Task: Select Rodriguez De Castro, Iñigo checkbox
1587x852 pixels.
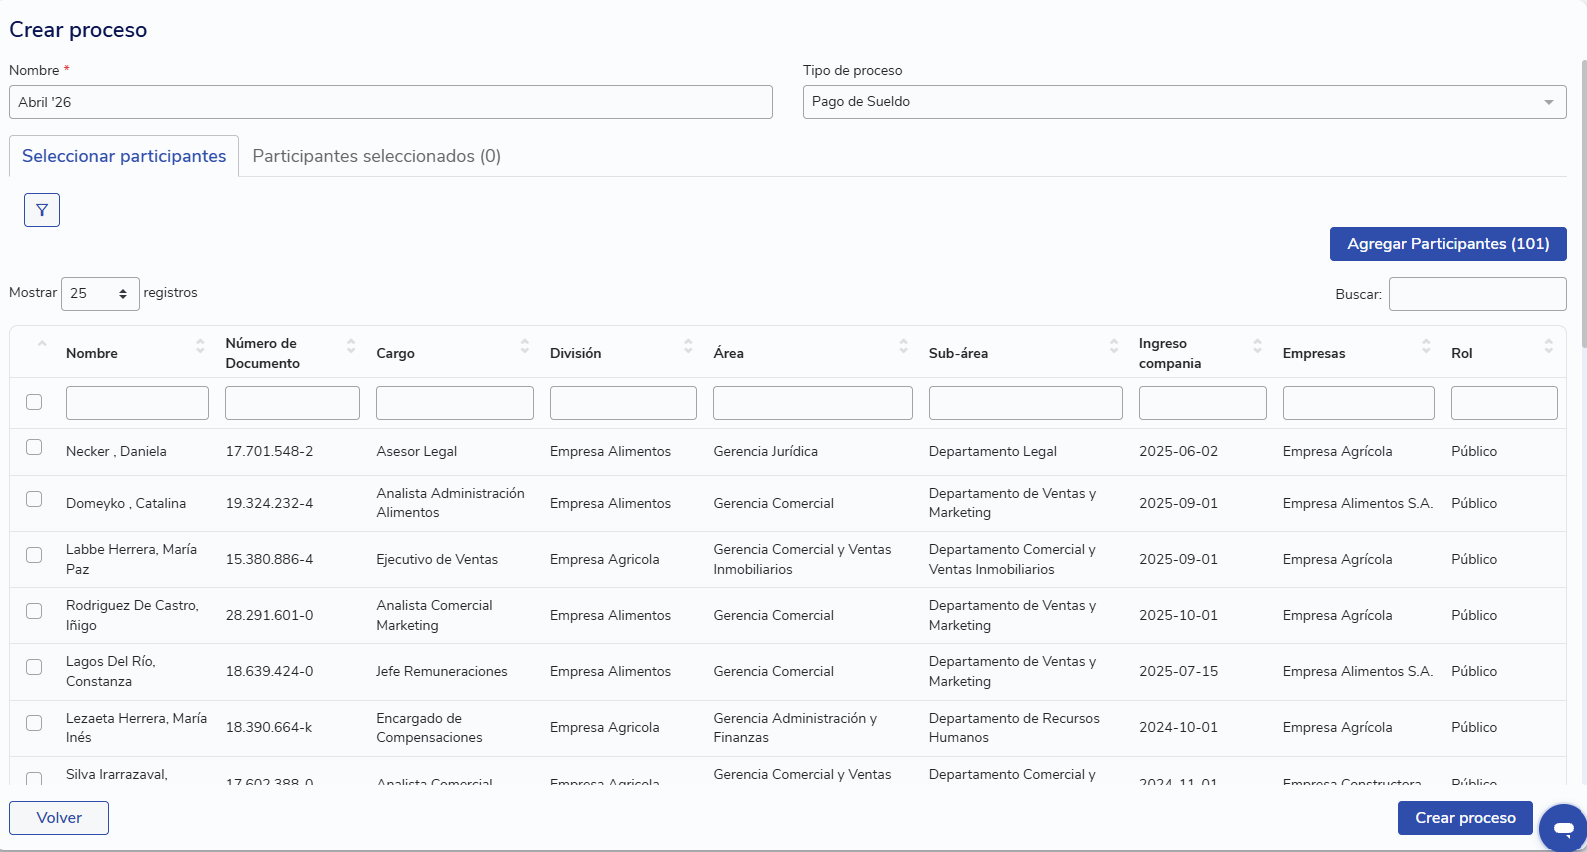Action: pyautogui.click(x=34, y=611)
